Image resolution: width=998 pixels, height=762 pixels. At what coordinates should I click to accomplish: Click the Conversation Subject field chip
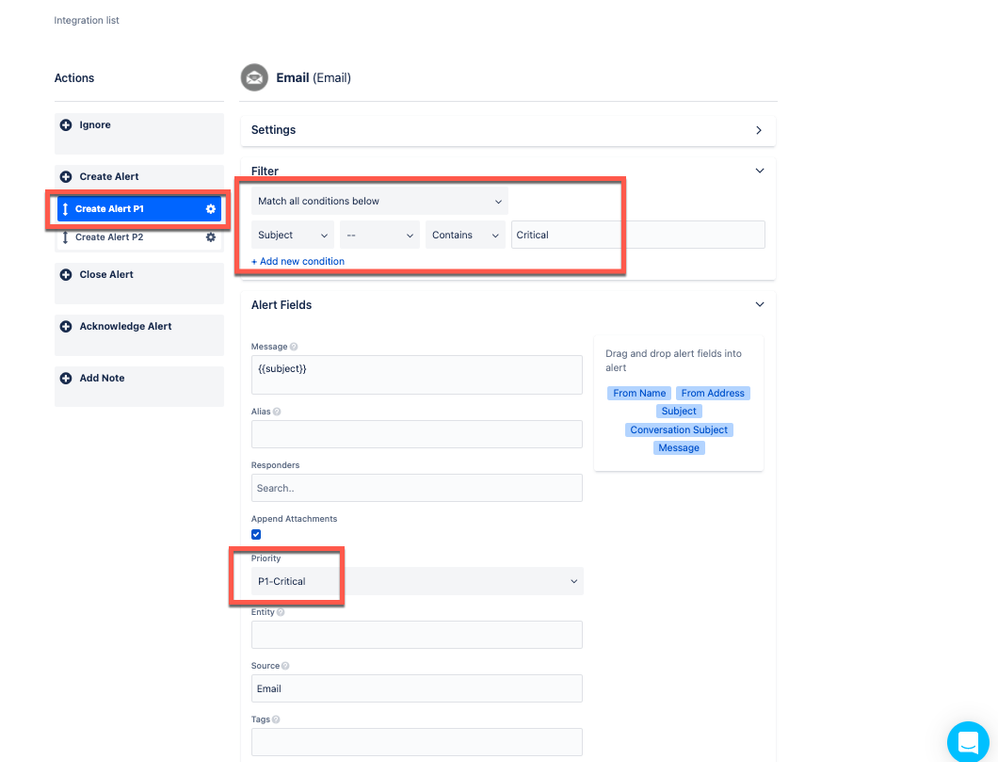(x=678, y=430)
